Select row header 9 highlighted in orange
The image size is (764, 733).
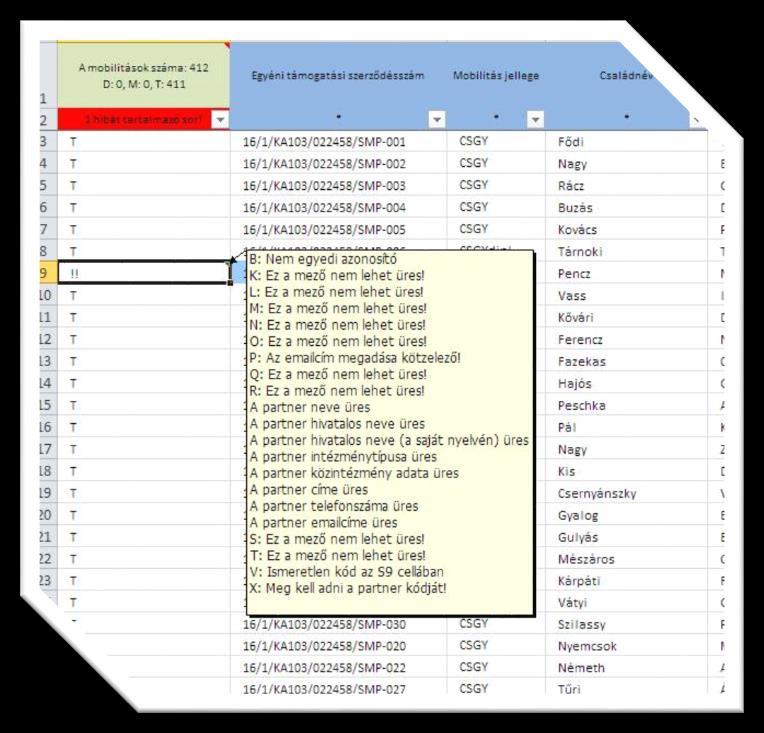[x=48, y=273]
